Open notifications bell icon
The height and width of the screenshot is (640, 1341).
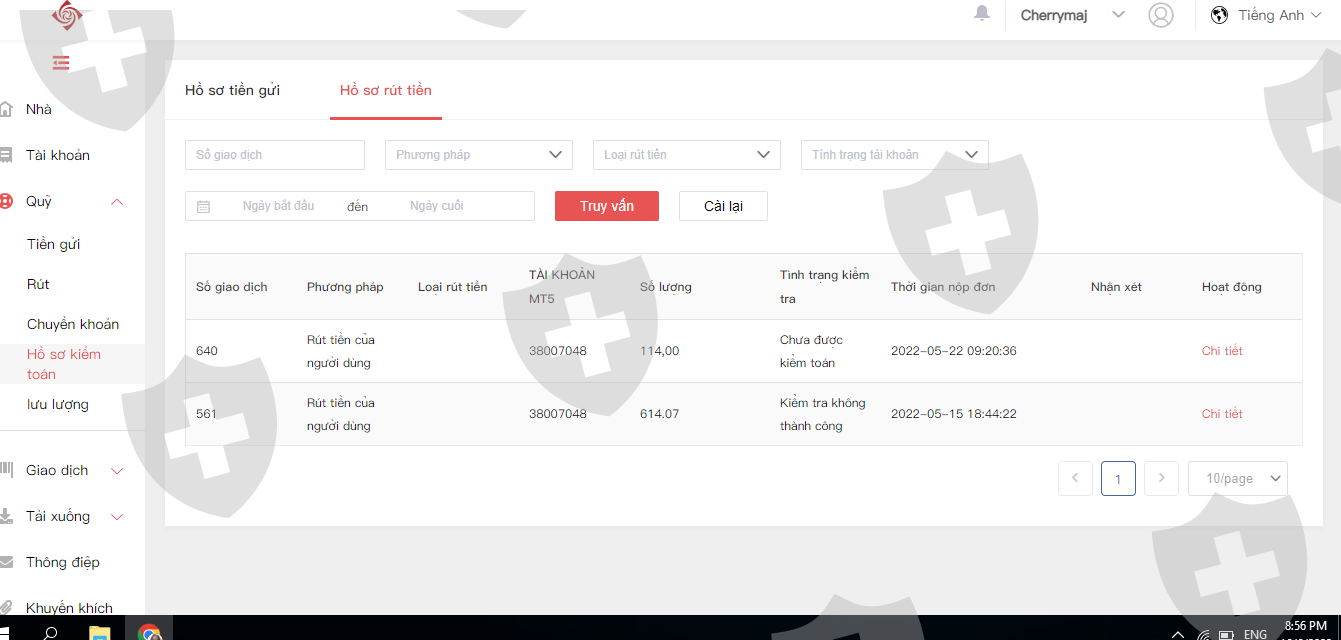[982, 13]
